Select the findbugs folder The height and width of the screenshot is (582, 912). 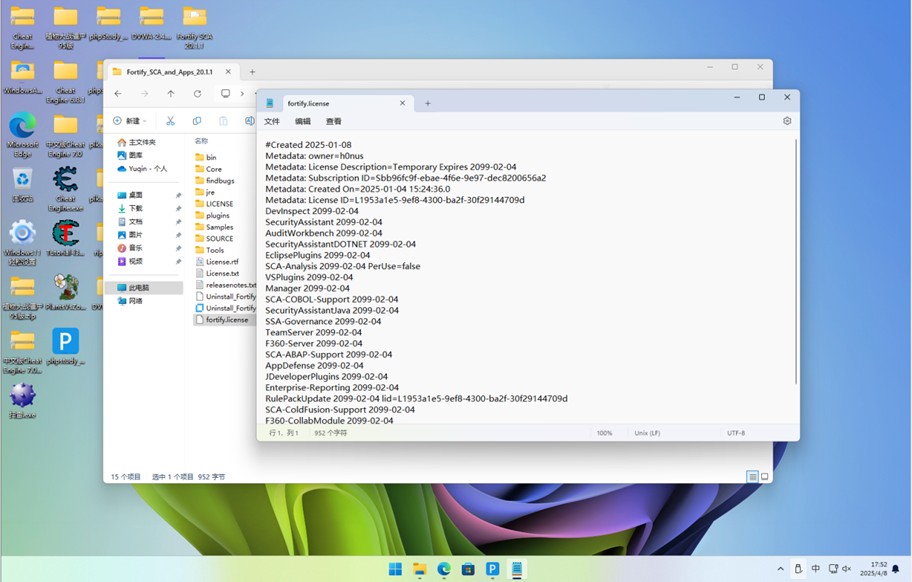[220, 181]
